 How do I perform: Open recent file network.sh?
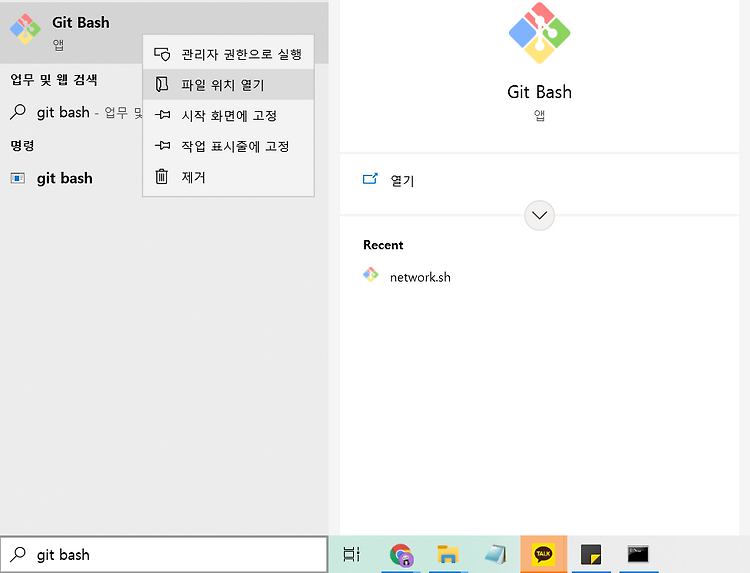click(420, 277)
